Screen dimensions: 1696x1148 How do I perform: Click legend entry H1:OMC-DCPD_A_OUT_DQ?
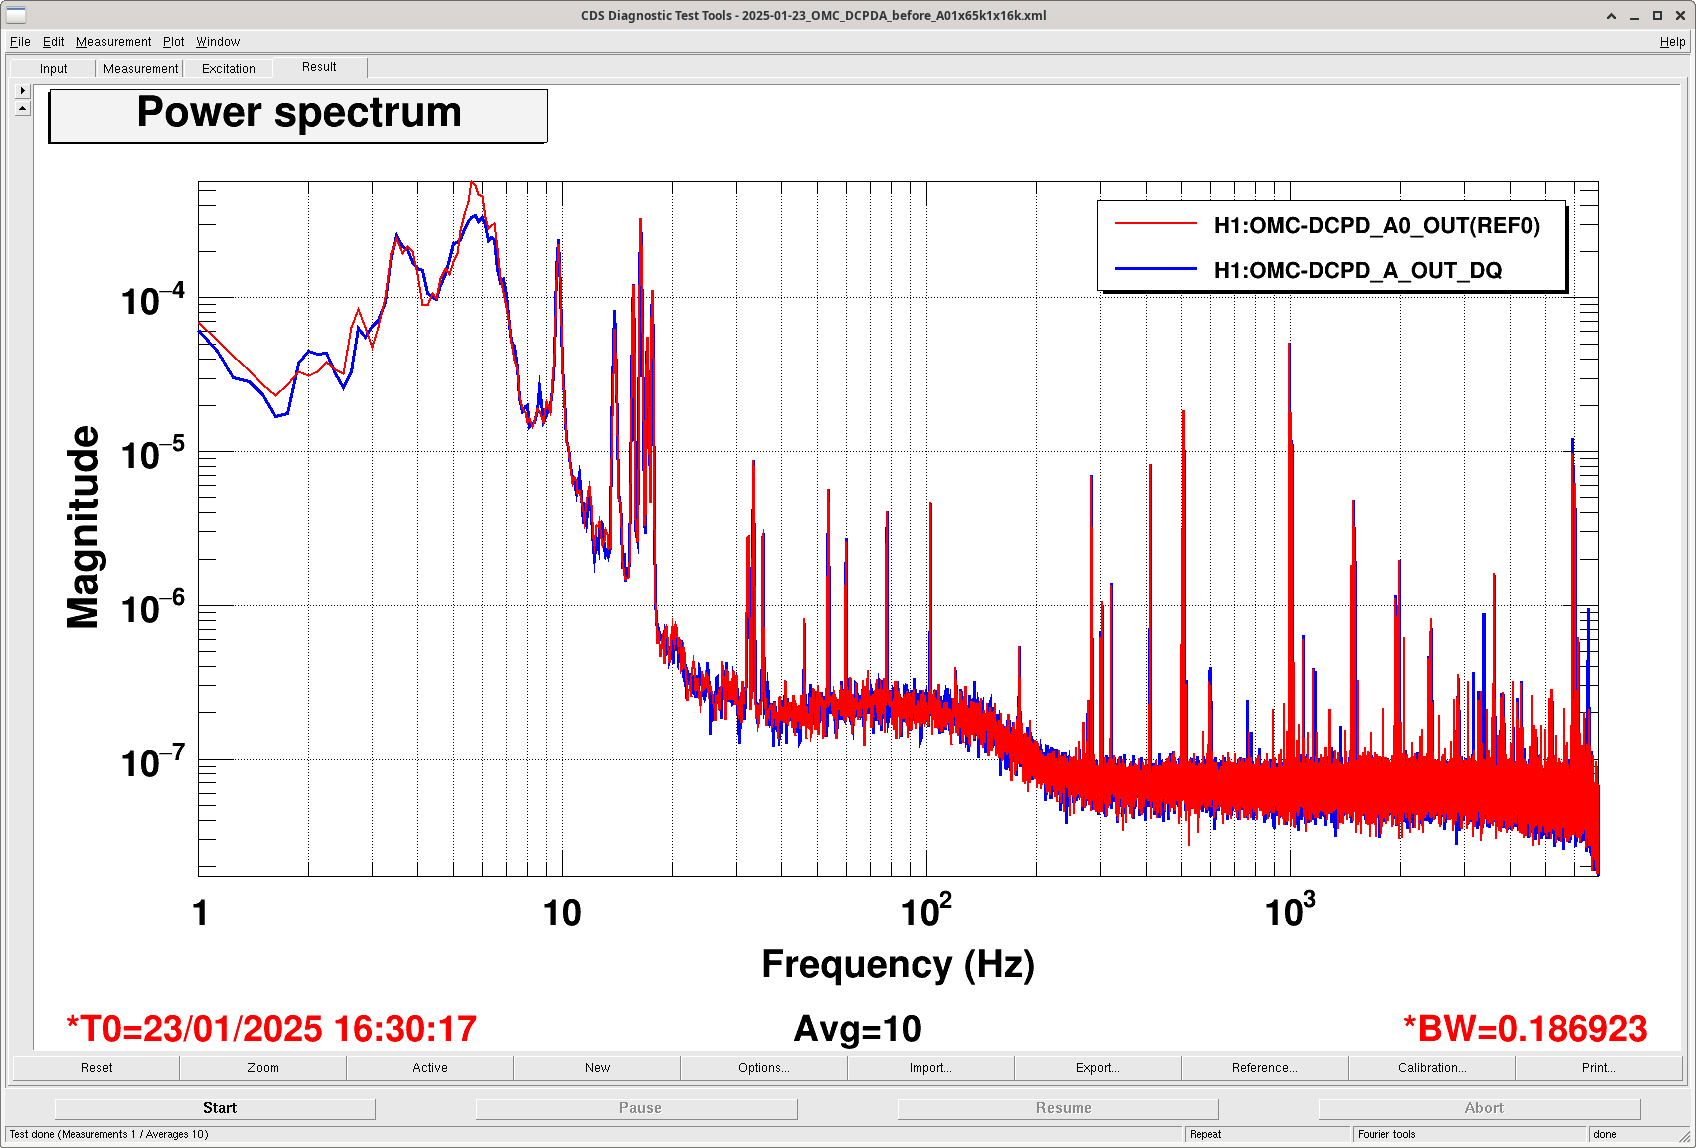point(1358,271)
